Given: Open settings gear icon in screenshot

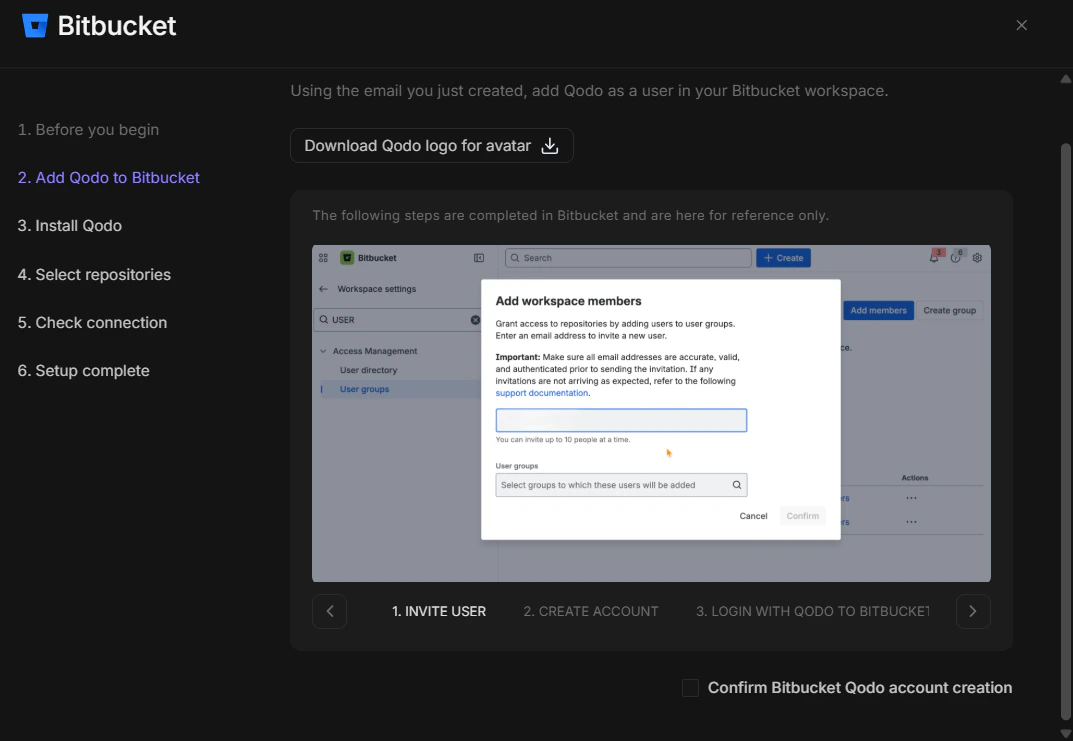Looking at the screenshot, I should coord(977,258).
